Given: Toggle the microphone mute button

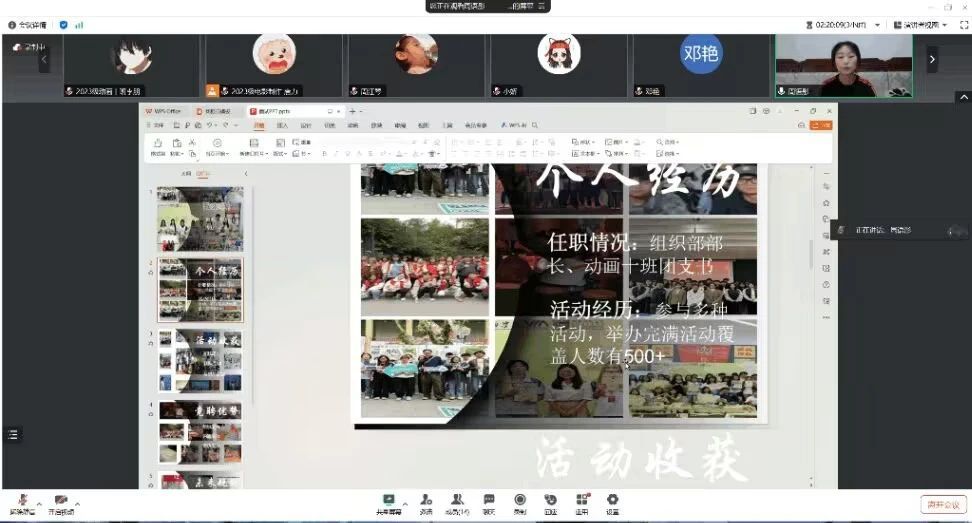Looking at the screenshot, I should pyautogui.click(x=22, y=501).
